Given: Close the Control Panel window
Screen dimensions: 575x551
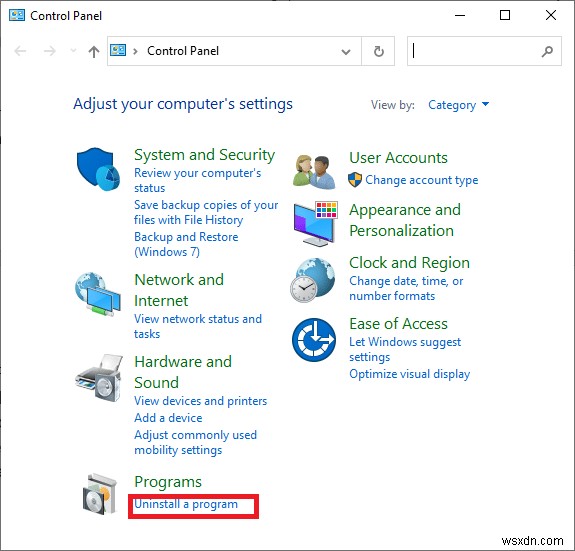Looking at the screenshot, I should click(551, 15).
